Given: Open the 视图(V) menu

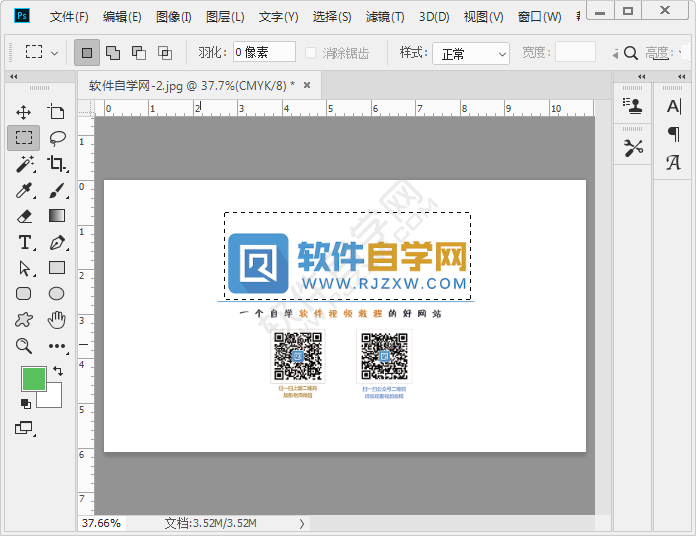Looking at the screenshot, I should point(483,17).
